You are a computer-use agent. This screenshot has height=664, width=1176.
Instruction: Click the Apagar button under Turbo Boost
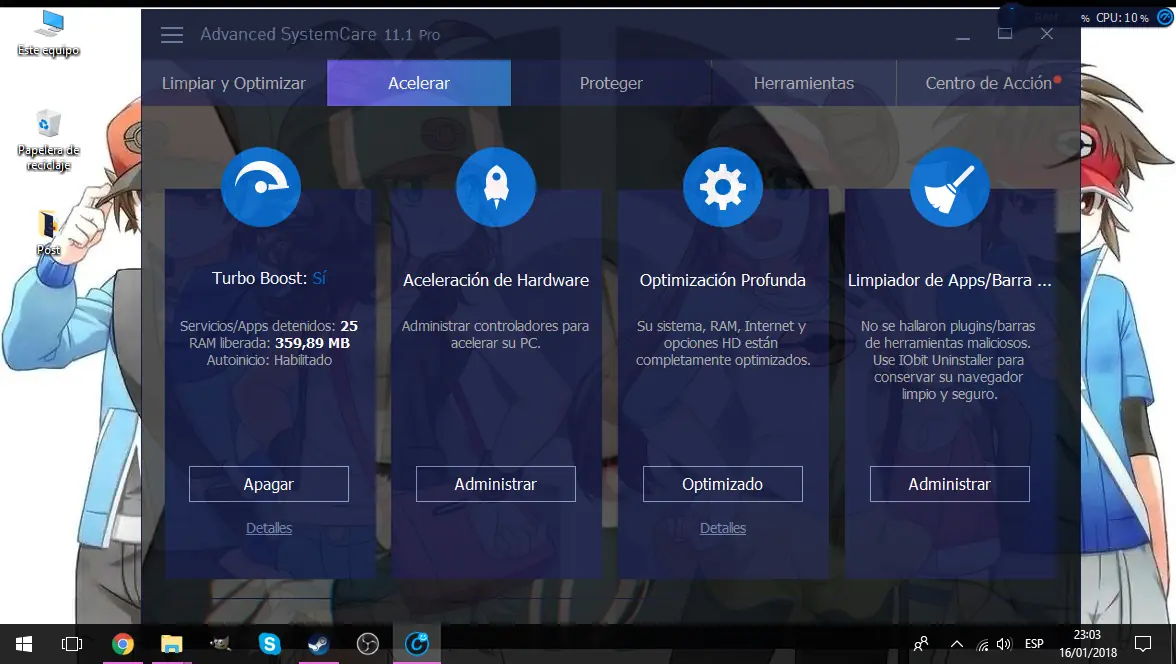pos(268,483)
